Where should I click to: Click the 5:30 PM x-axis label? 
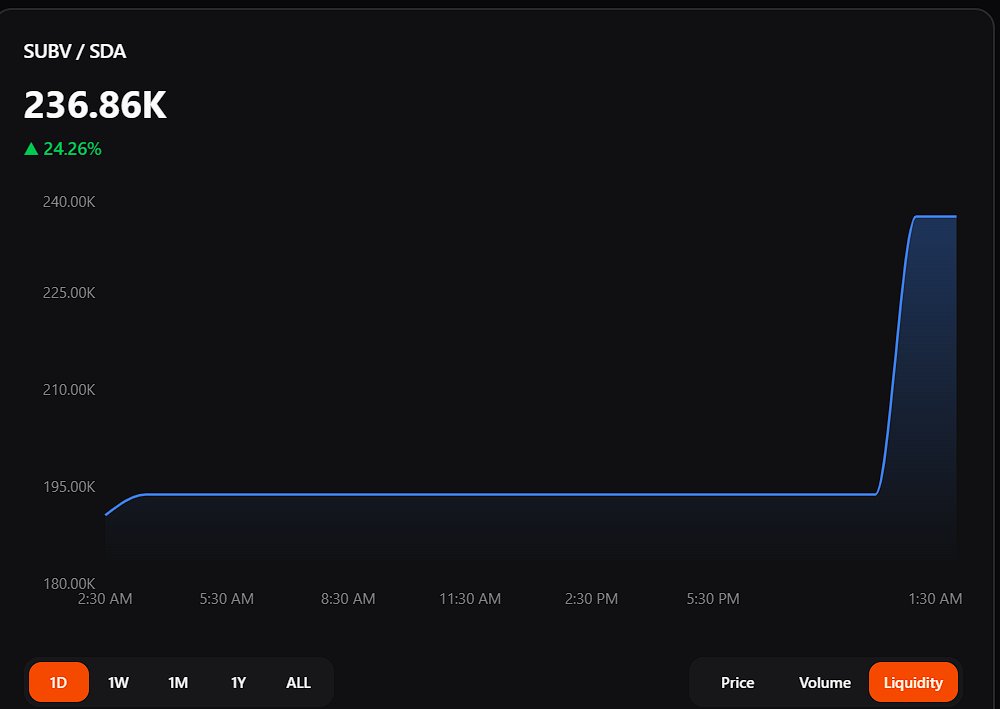pyautogui.click(x=713, y=599)
